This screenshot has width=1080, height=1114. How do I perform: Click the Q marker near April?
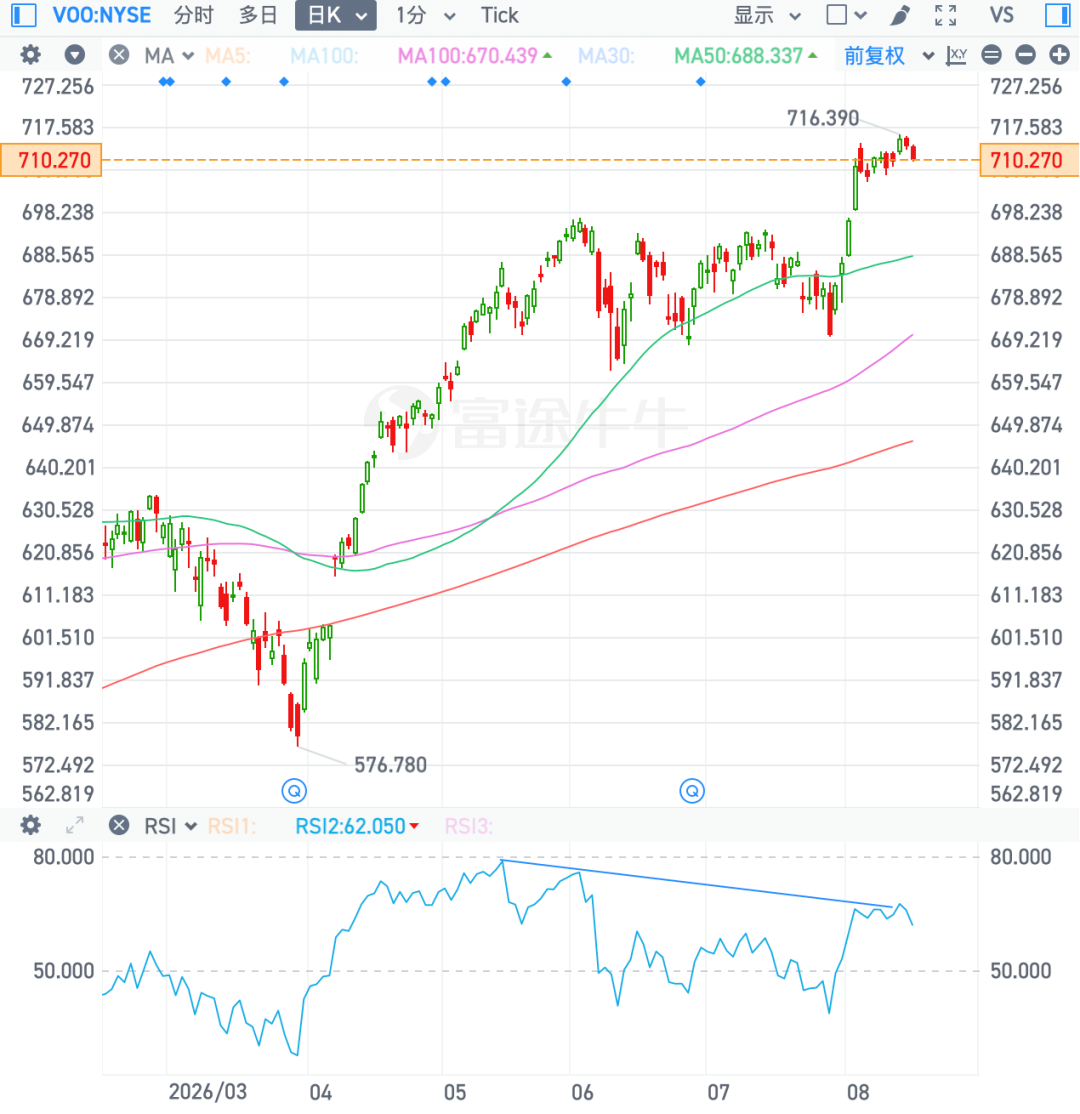point(294,790)
